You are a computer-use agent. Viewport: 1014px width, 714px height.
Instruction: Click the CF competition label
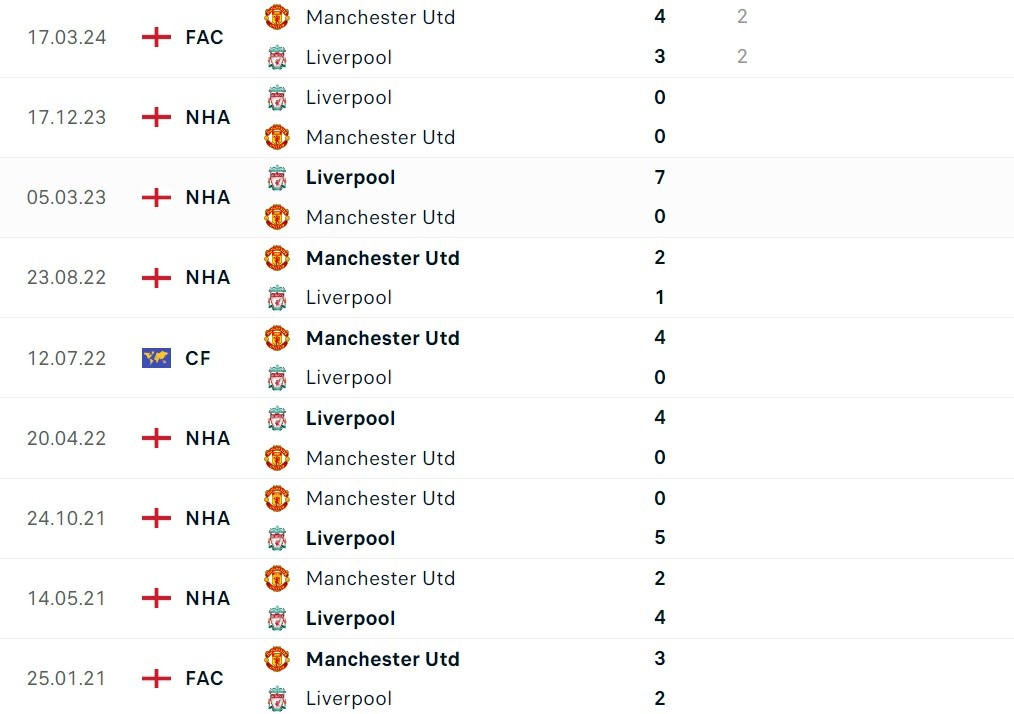point(198,358)
